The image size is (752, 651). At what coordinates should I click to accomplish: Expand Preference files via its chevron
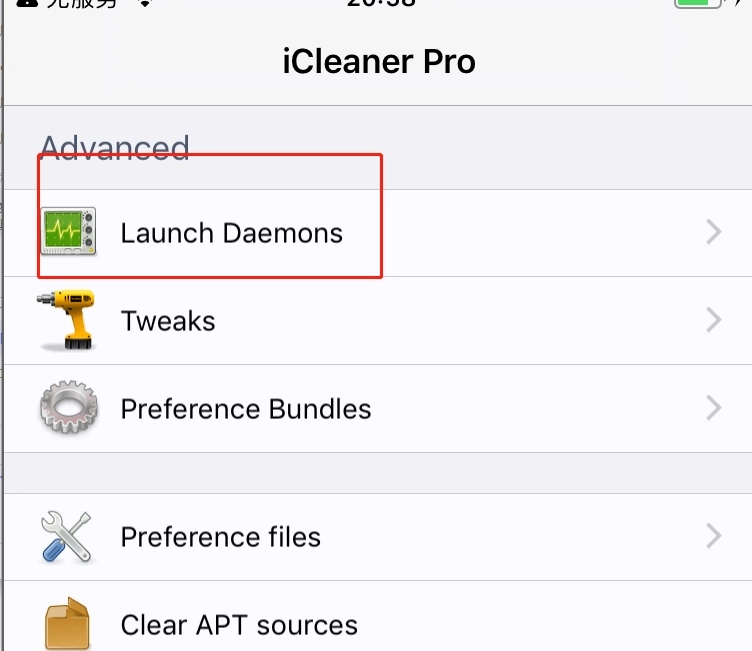(714, 536)
